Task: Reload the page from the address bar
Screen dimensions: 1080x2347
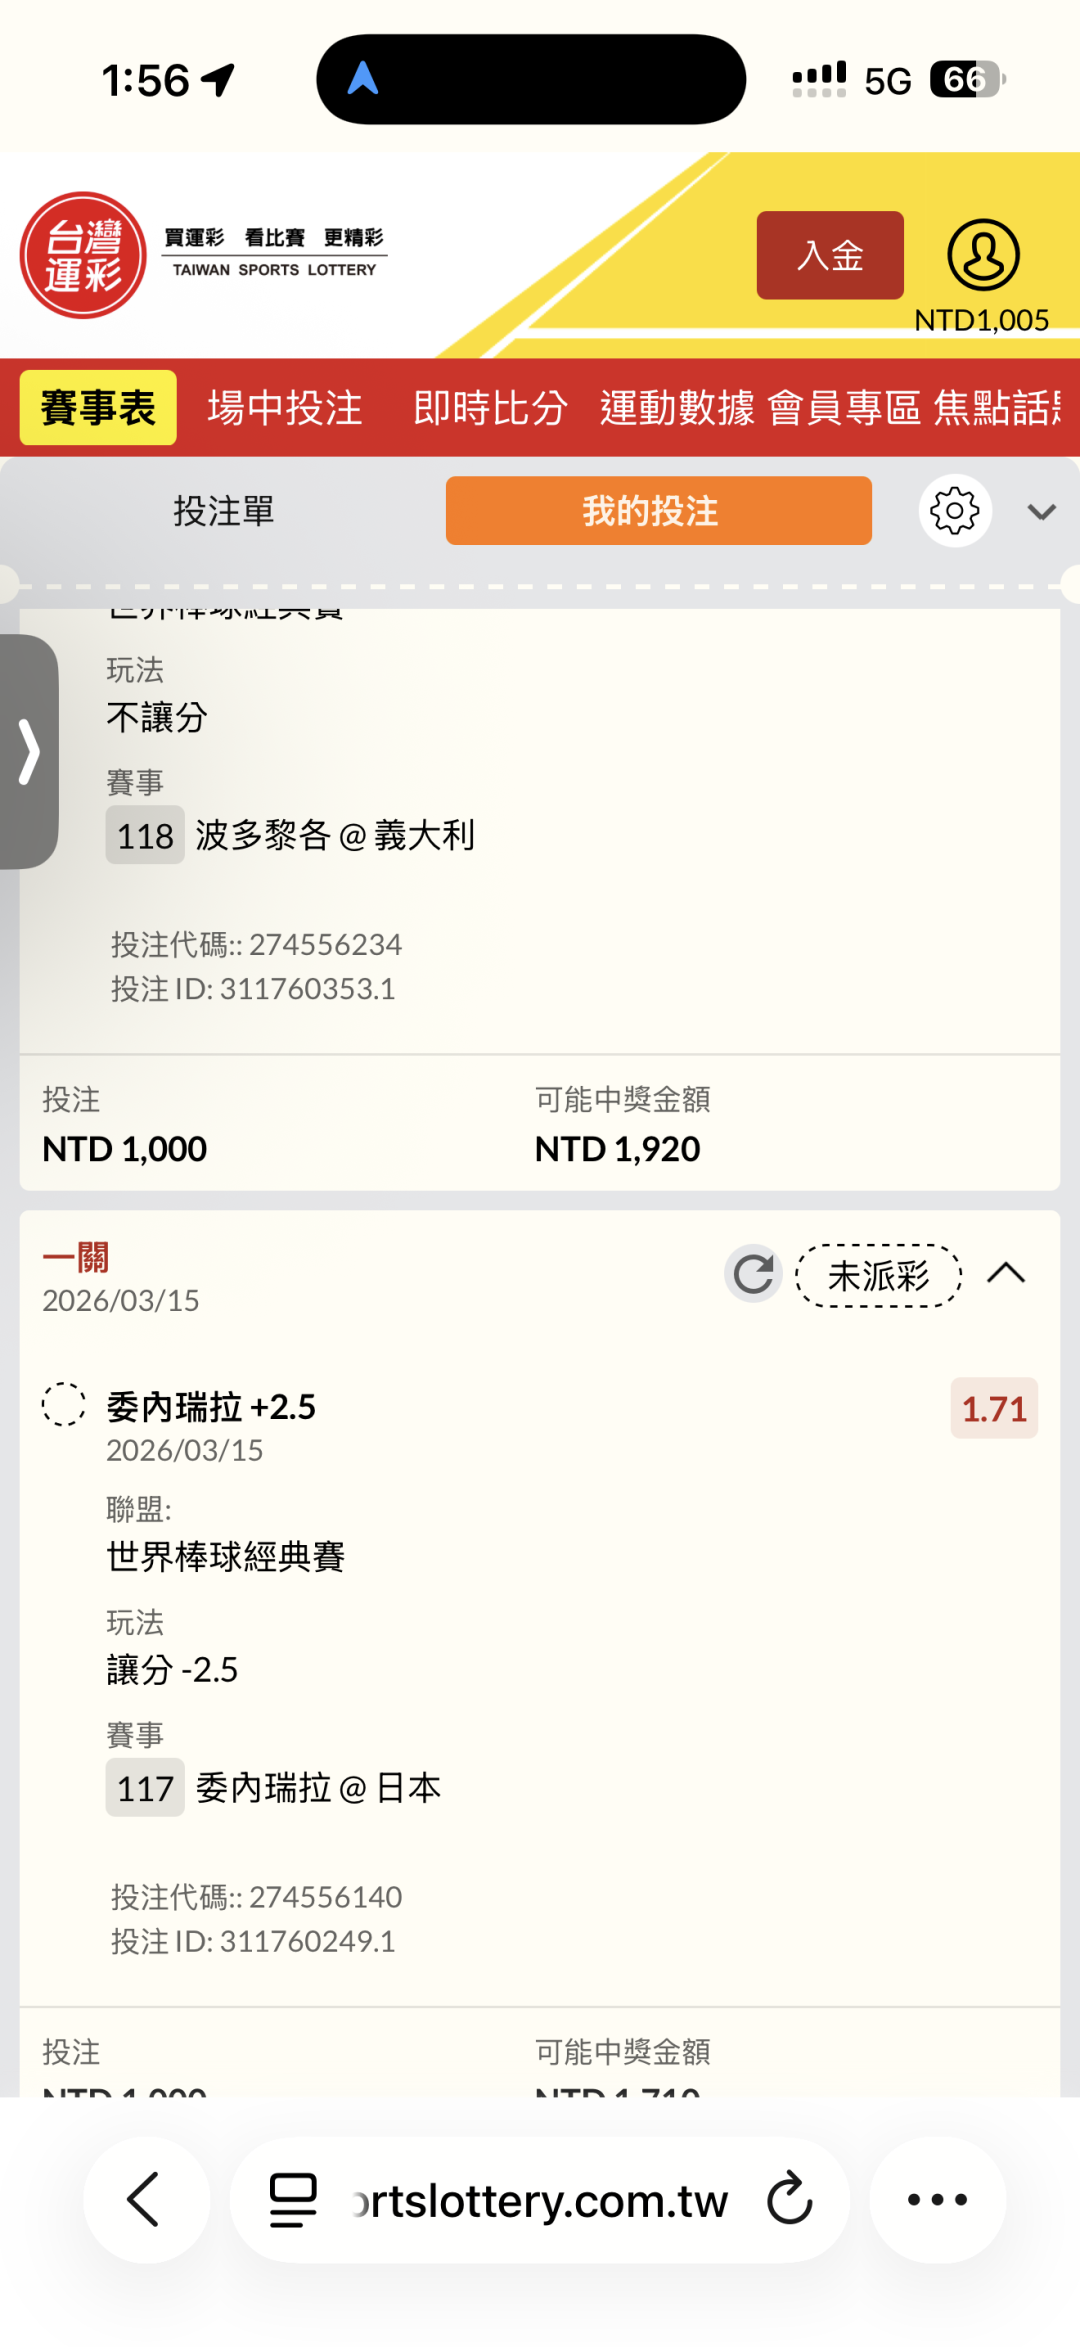Action: tap(789, 2199)
